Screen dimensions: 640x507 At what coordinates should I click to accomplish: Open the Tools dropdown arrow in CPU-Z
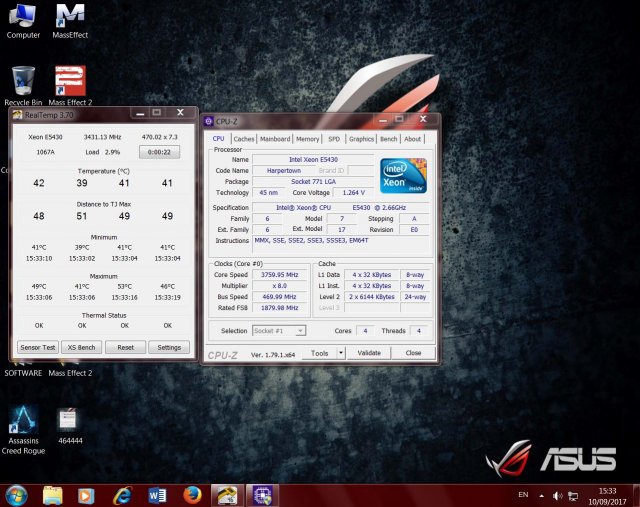tap(341, 353)
